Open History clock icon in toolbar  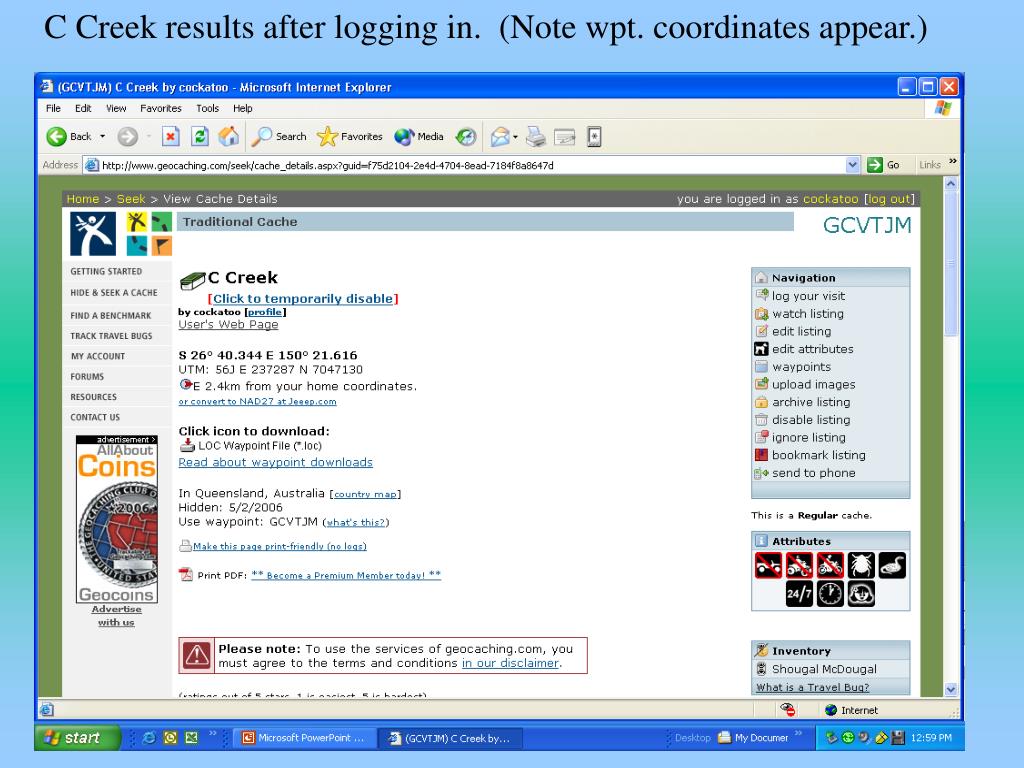pos(466,136)
